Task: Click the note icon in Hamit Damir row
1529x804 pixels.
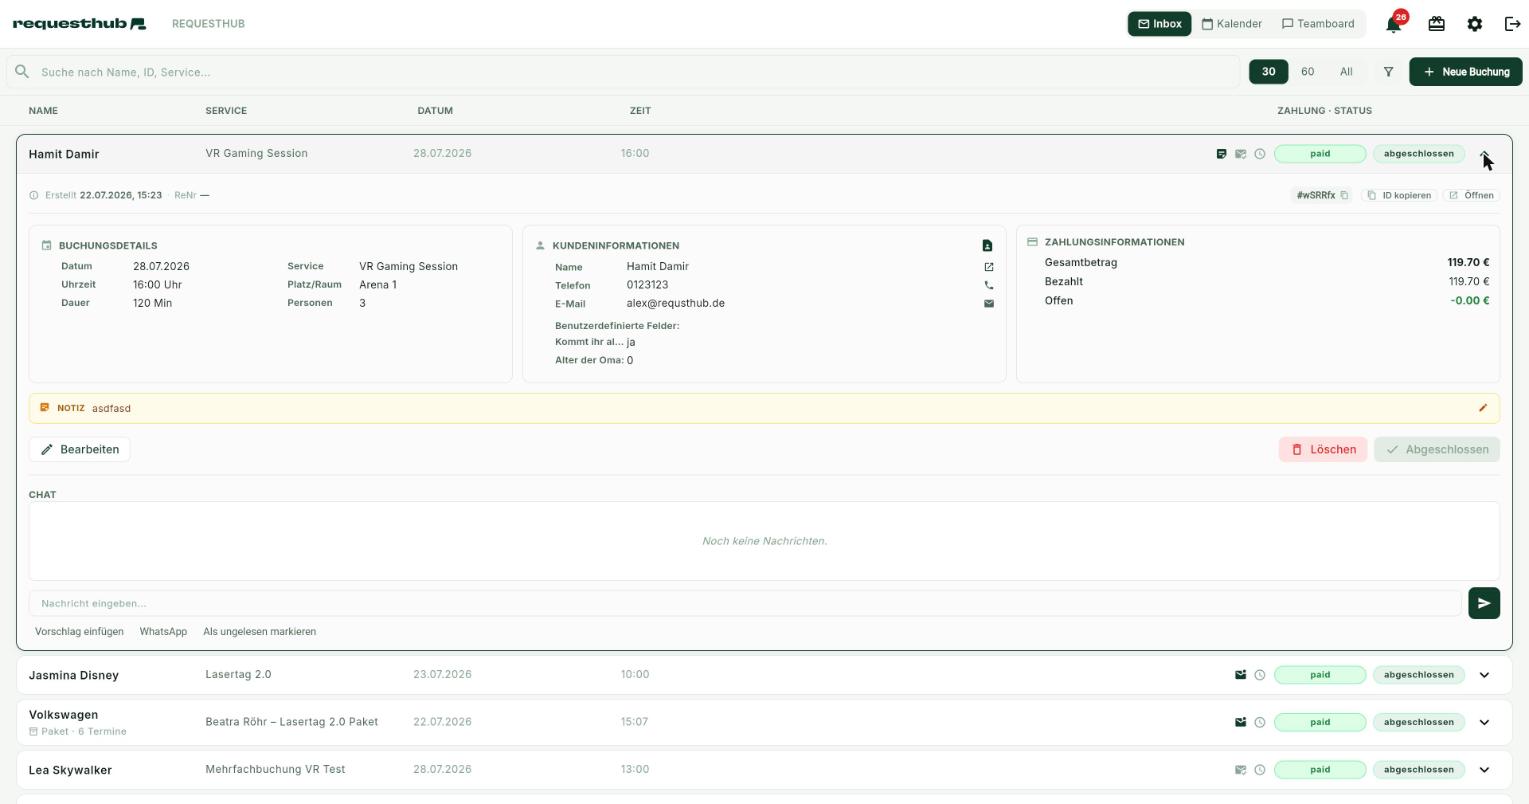Action: click(x=1221, y=154)
